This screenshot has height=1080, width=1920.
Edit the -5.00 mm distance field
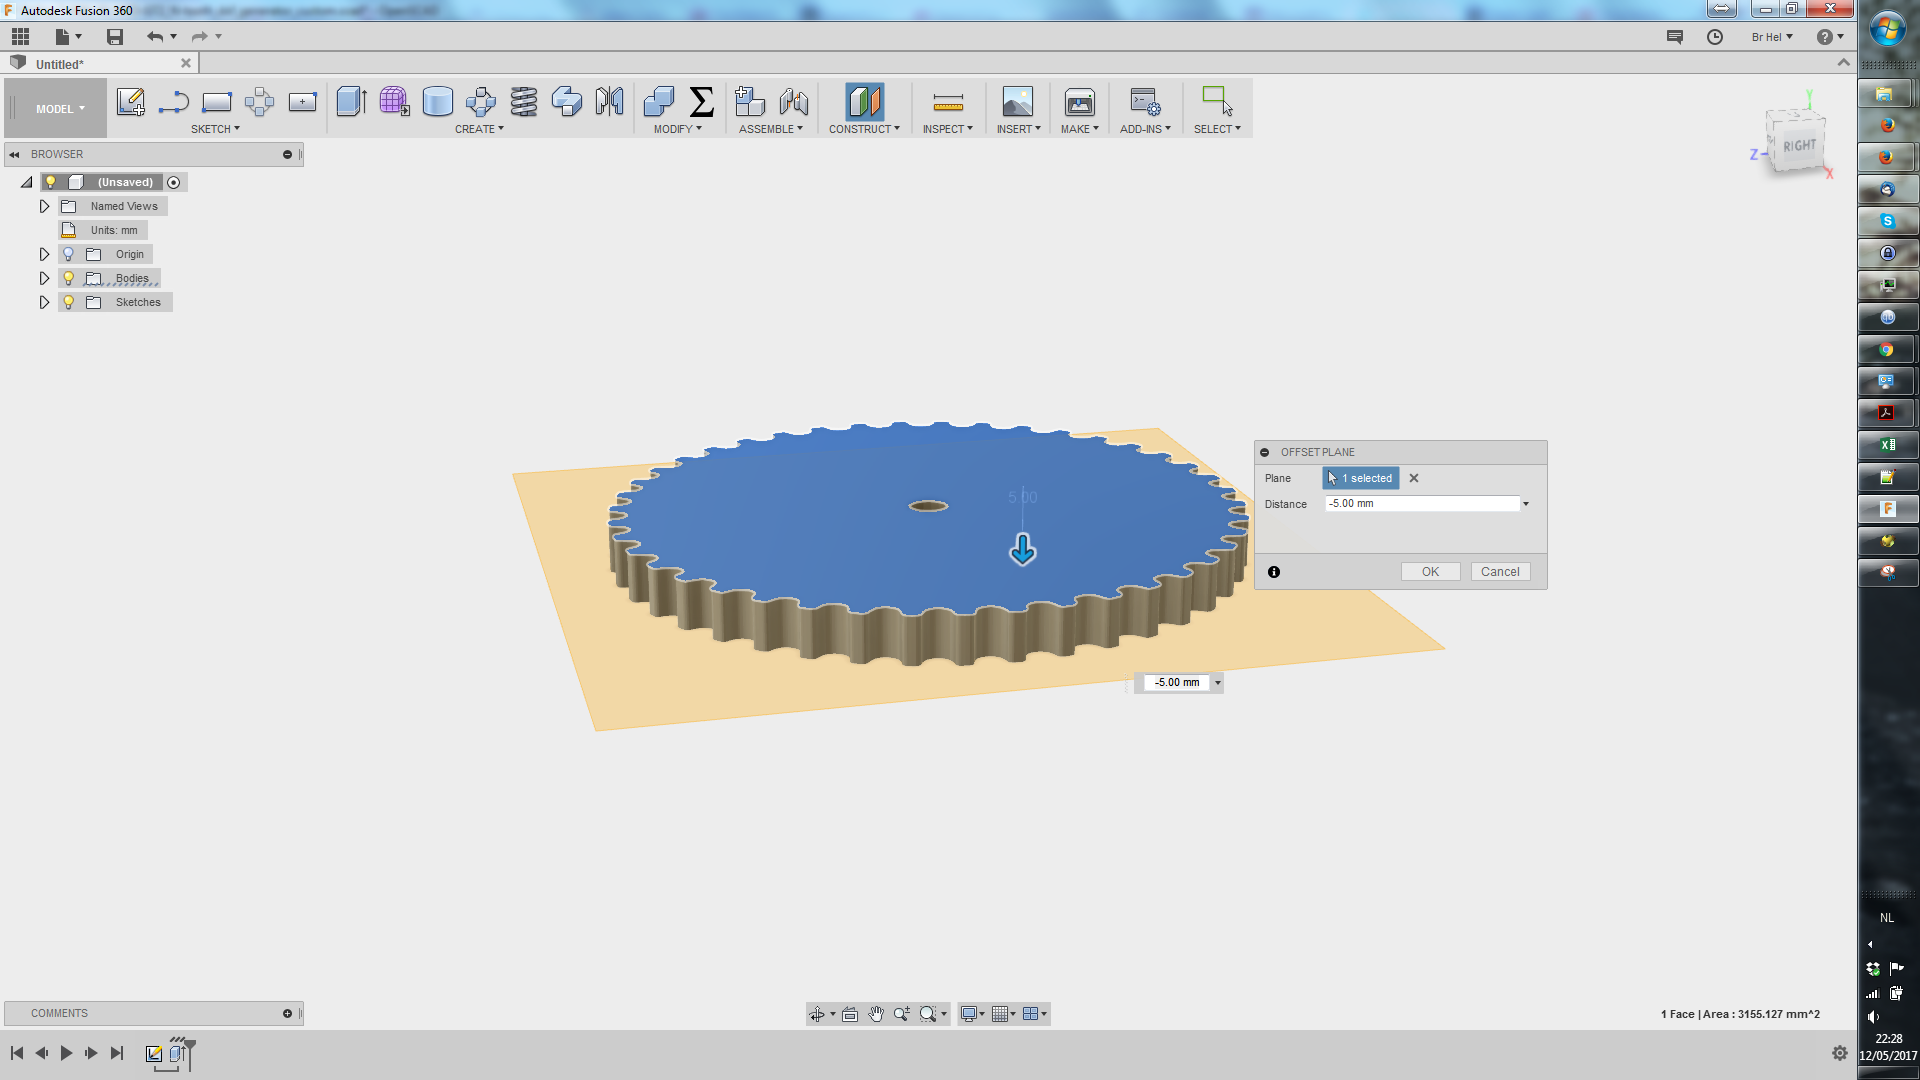click(x=1420, y=503)
